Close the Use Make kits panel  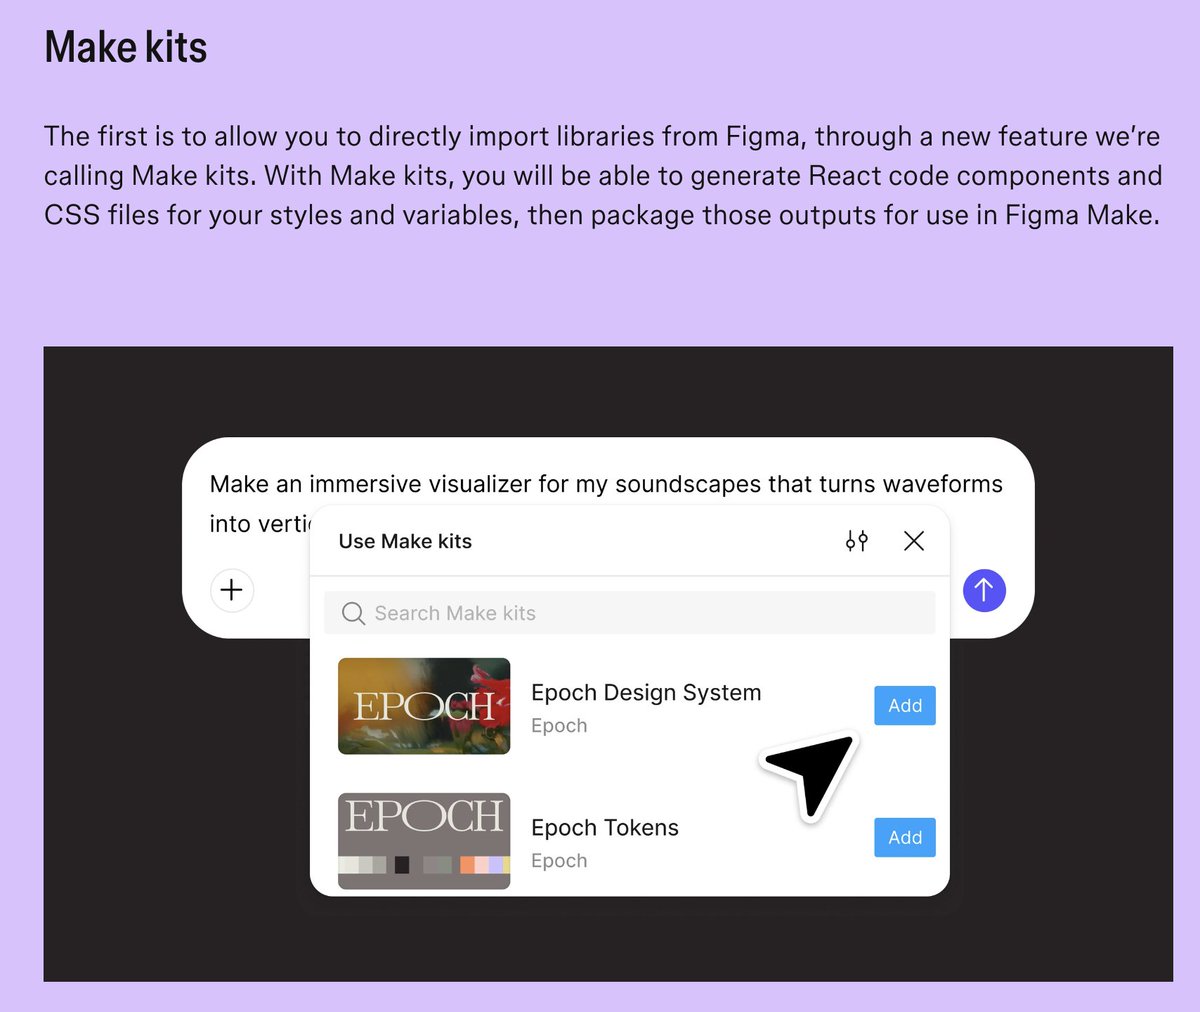[x=914, y=541]
